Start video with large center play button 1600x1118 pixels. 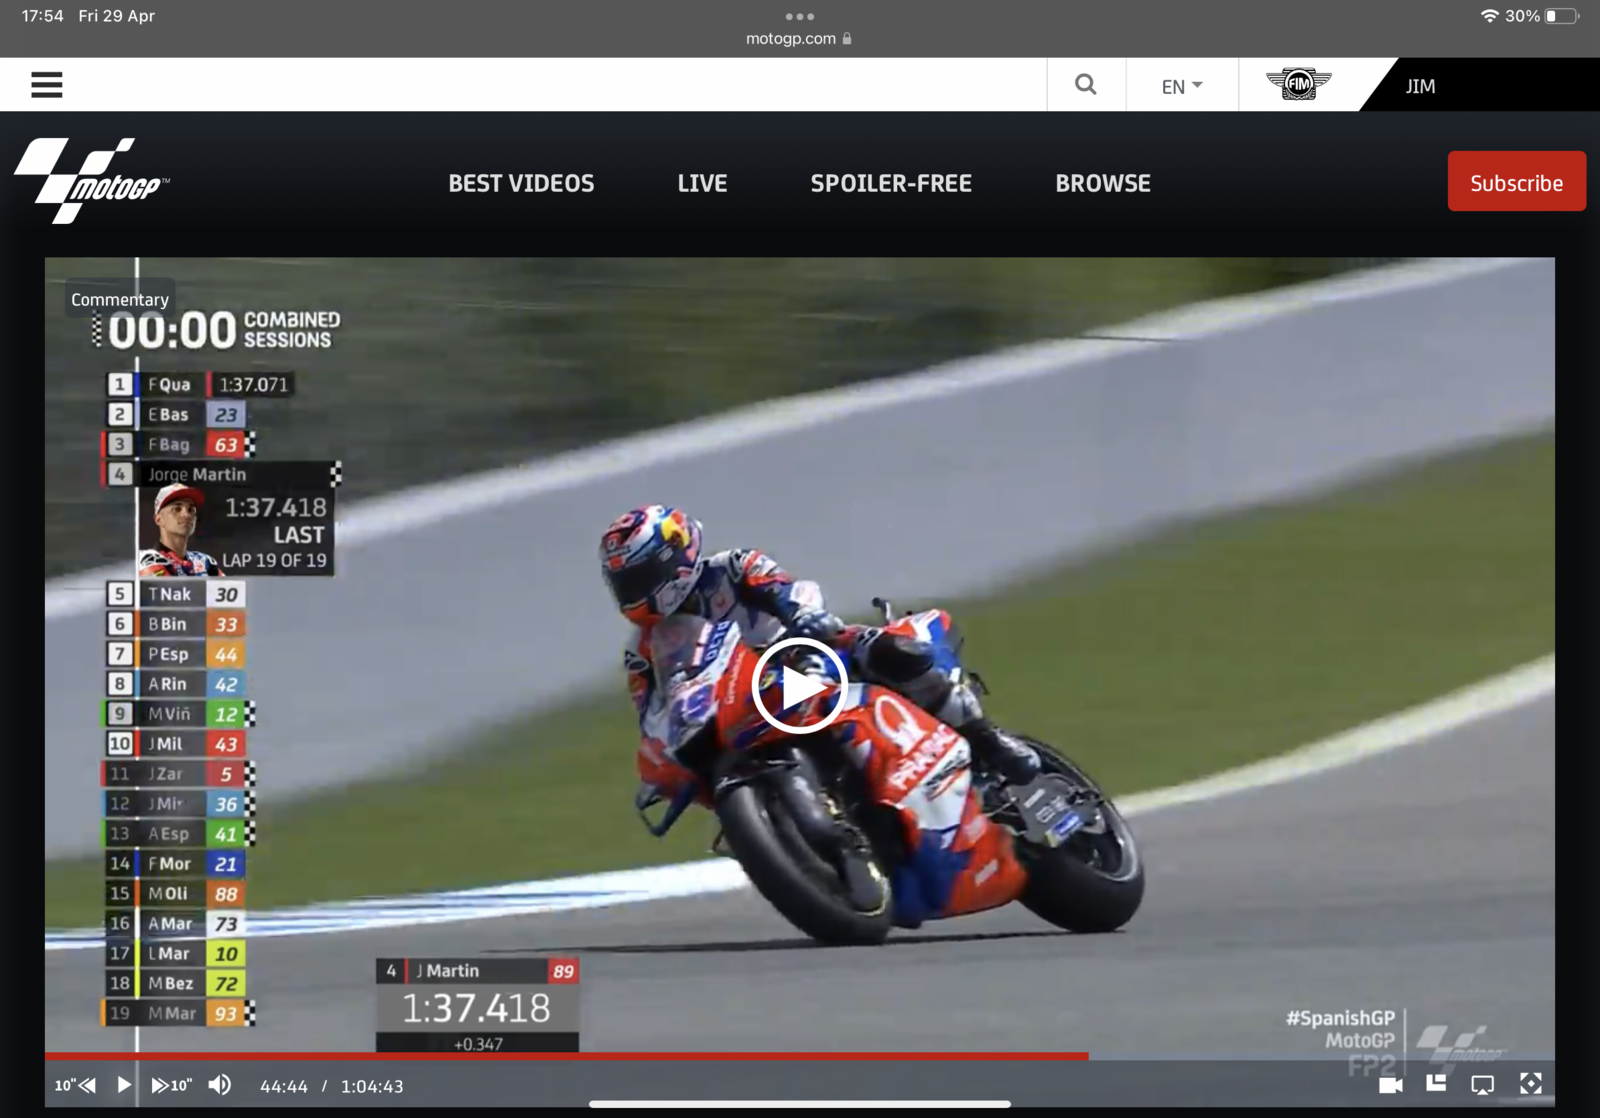800,686
